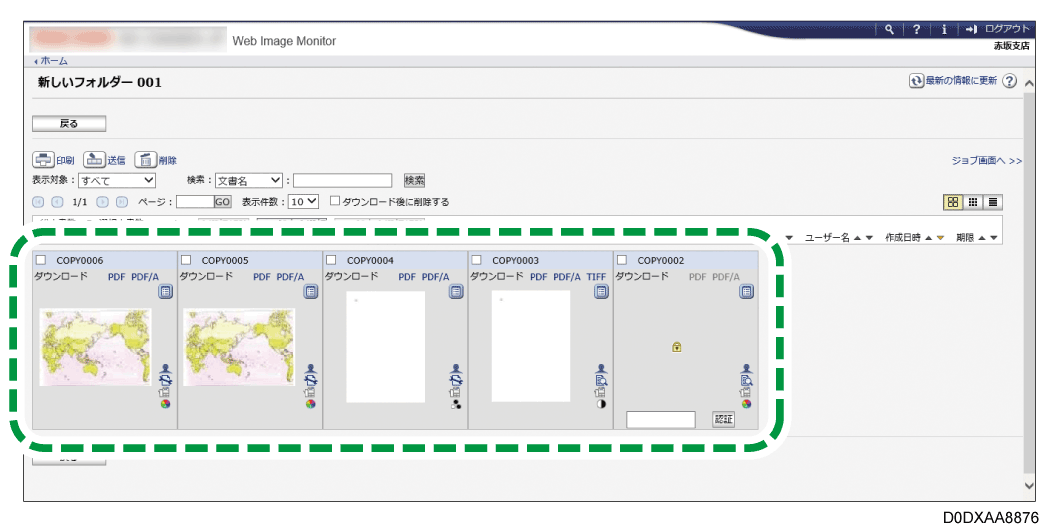
Task: Tick the COPY0006 document checkbox
Action: (x=41, y=261)
